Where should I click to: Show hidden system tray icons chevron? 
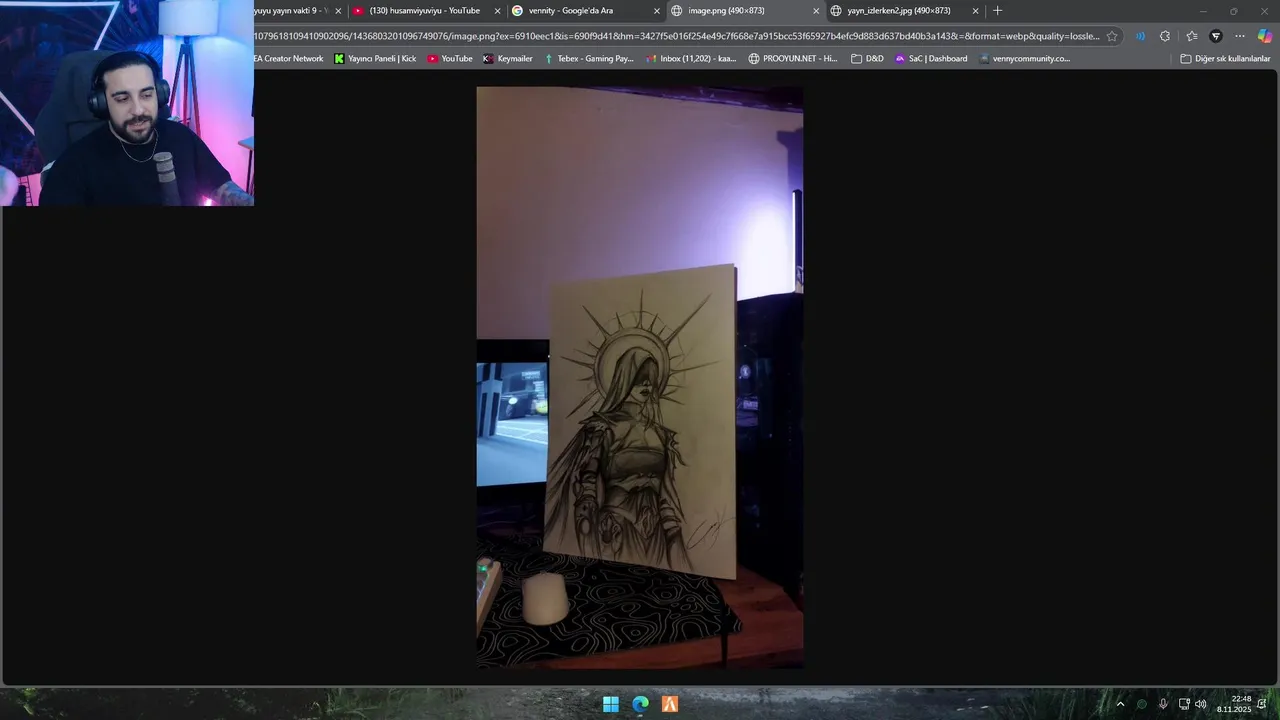click(x=1120, y=704)
